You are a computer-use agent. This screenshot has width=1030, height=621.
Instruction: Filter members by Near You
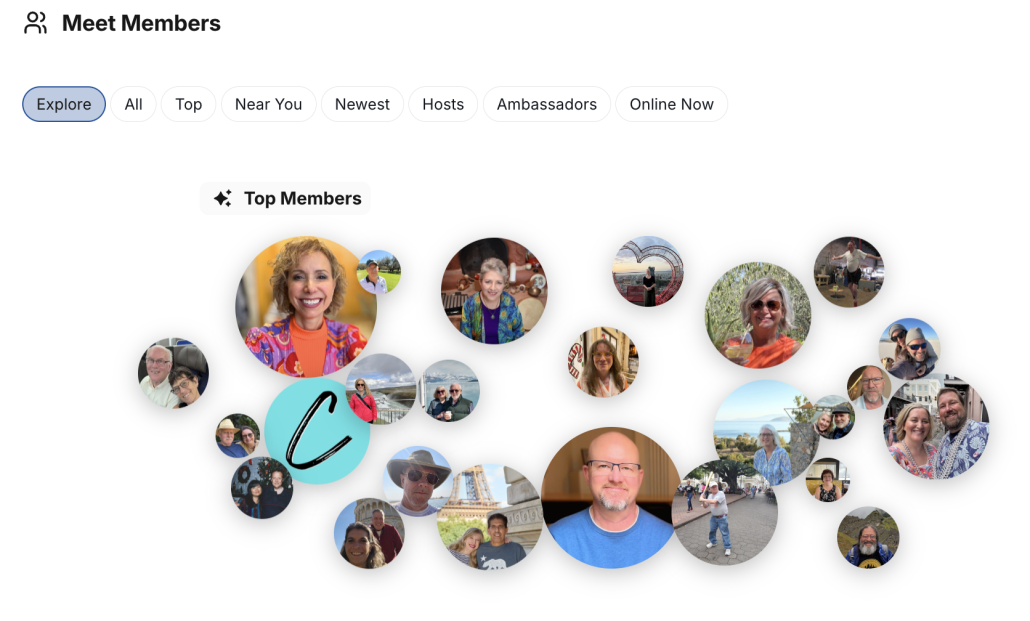coord(269,104)
